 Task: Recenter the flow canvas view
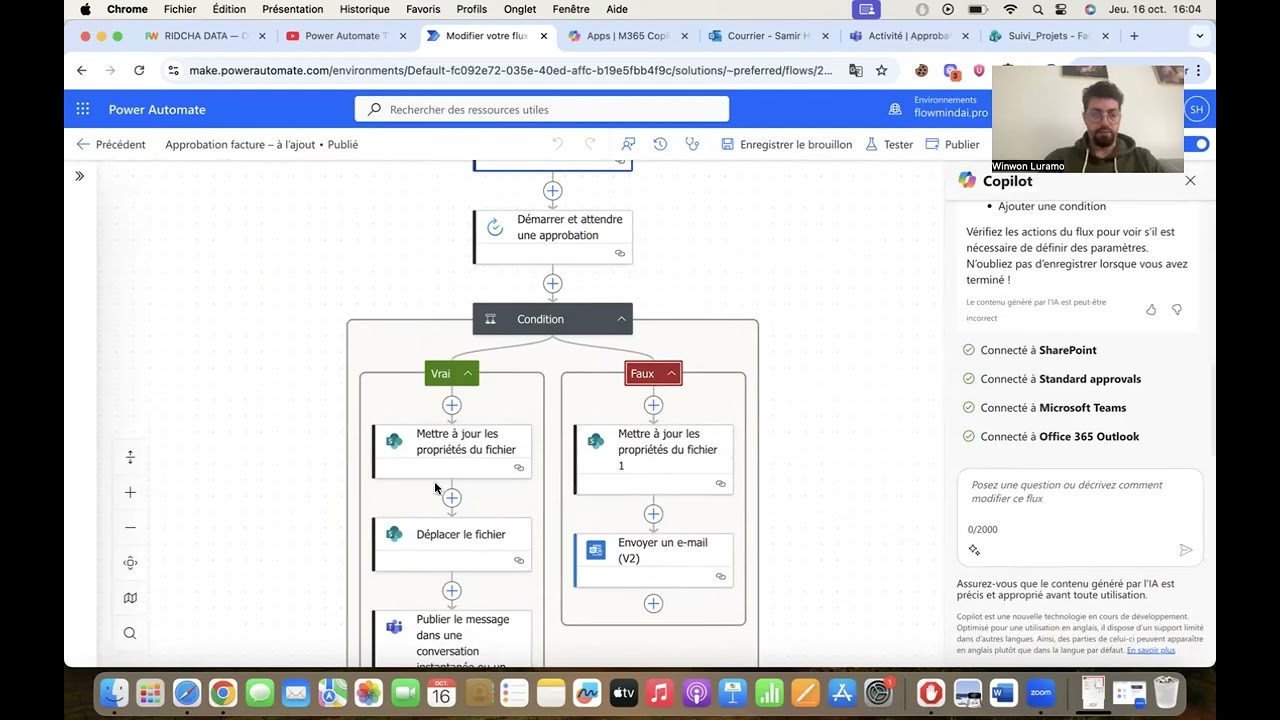130,563
